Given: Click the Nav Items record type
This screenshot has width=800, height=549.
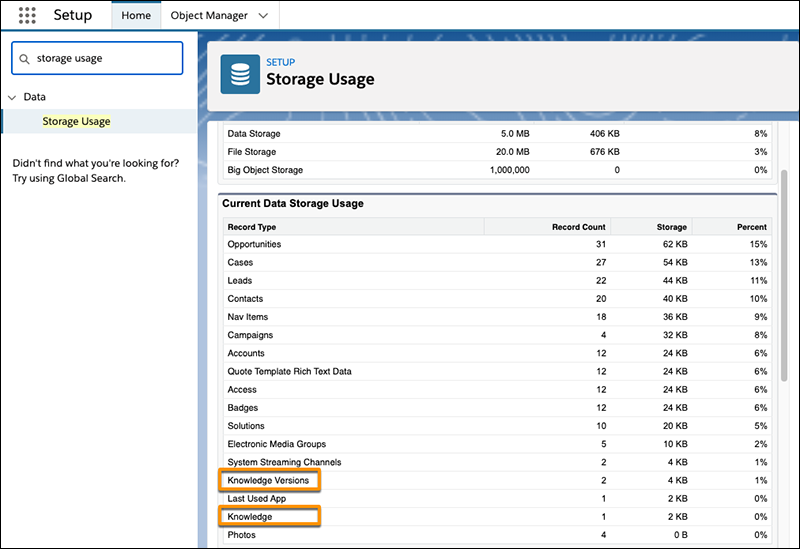Looking at the screenshot, I should (247, 317).
